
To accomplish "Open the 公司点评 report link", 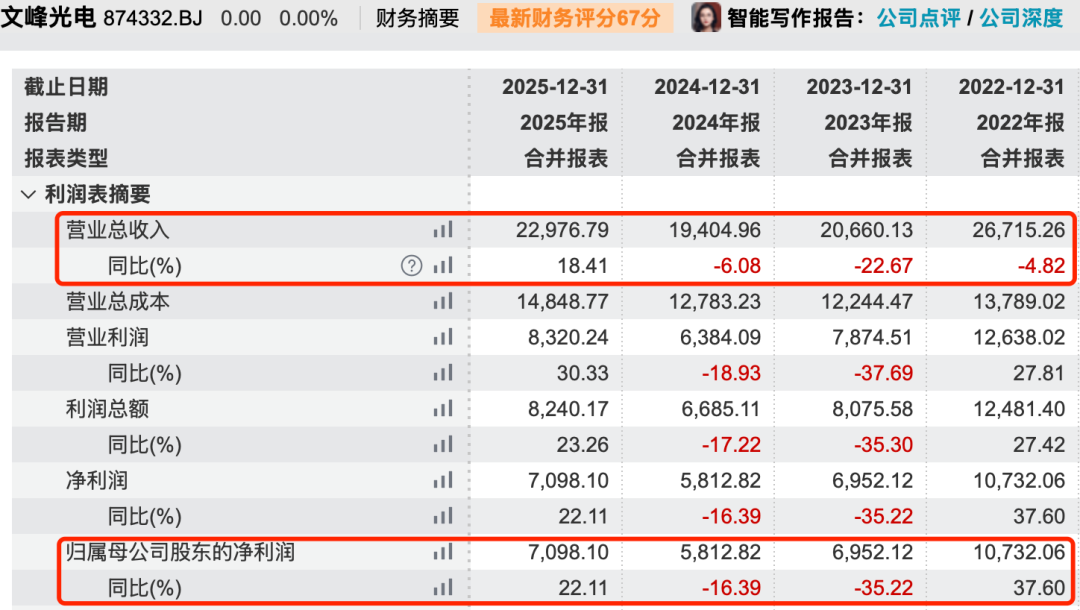I will pyautogui.click(x=918, y=18).
